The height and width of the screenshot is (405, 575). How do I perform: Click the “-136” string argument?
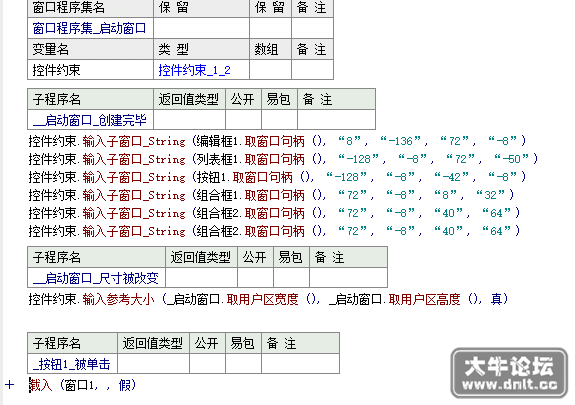(x=401, y=141)
